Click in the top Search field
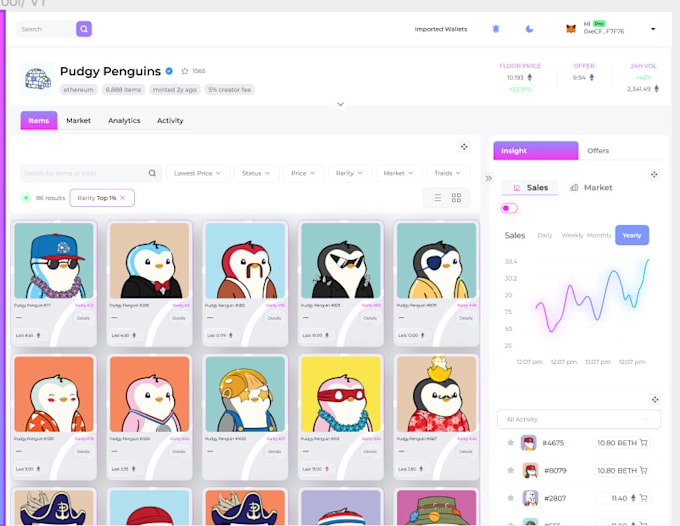The height and width of the screenshot is (526, 680). [x=46, y=29]
